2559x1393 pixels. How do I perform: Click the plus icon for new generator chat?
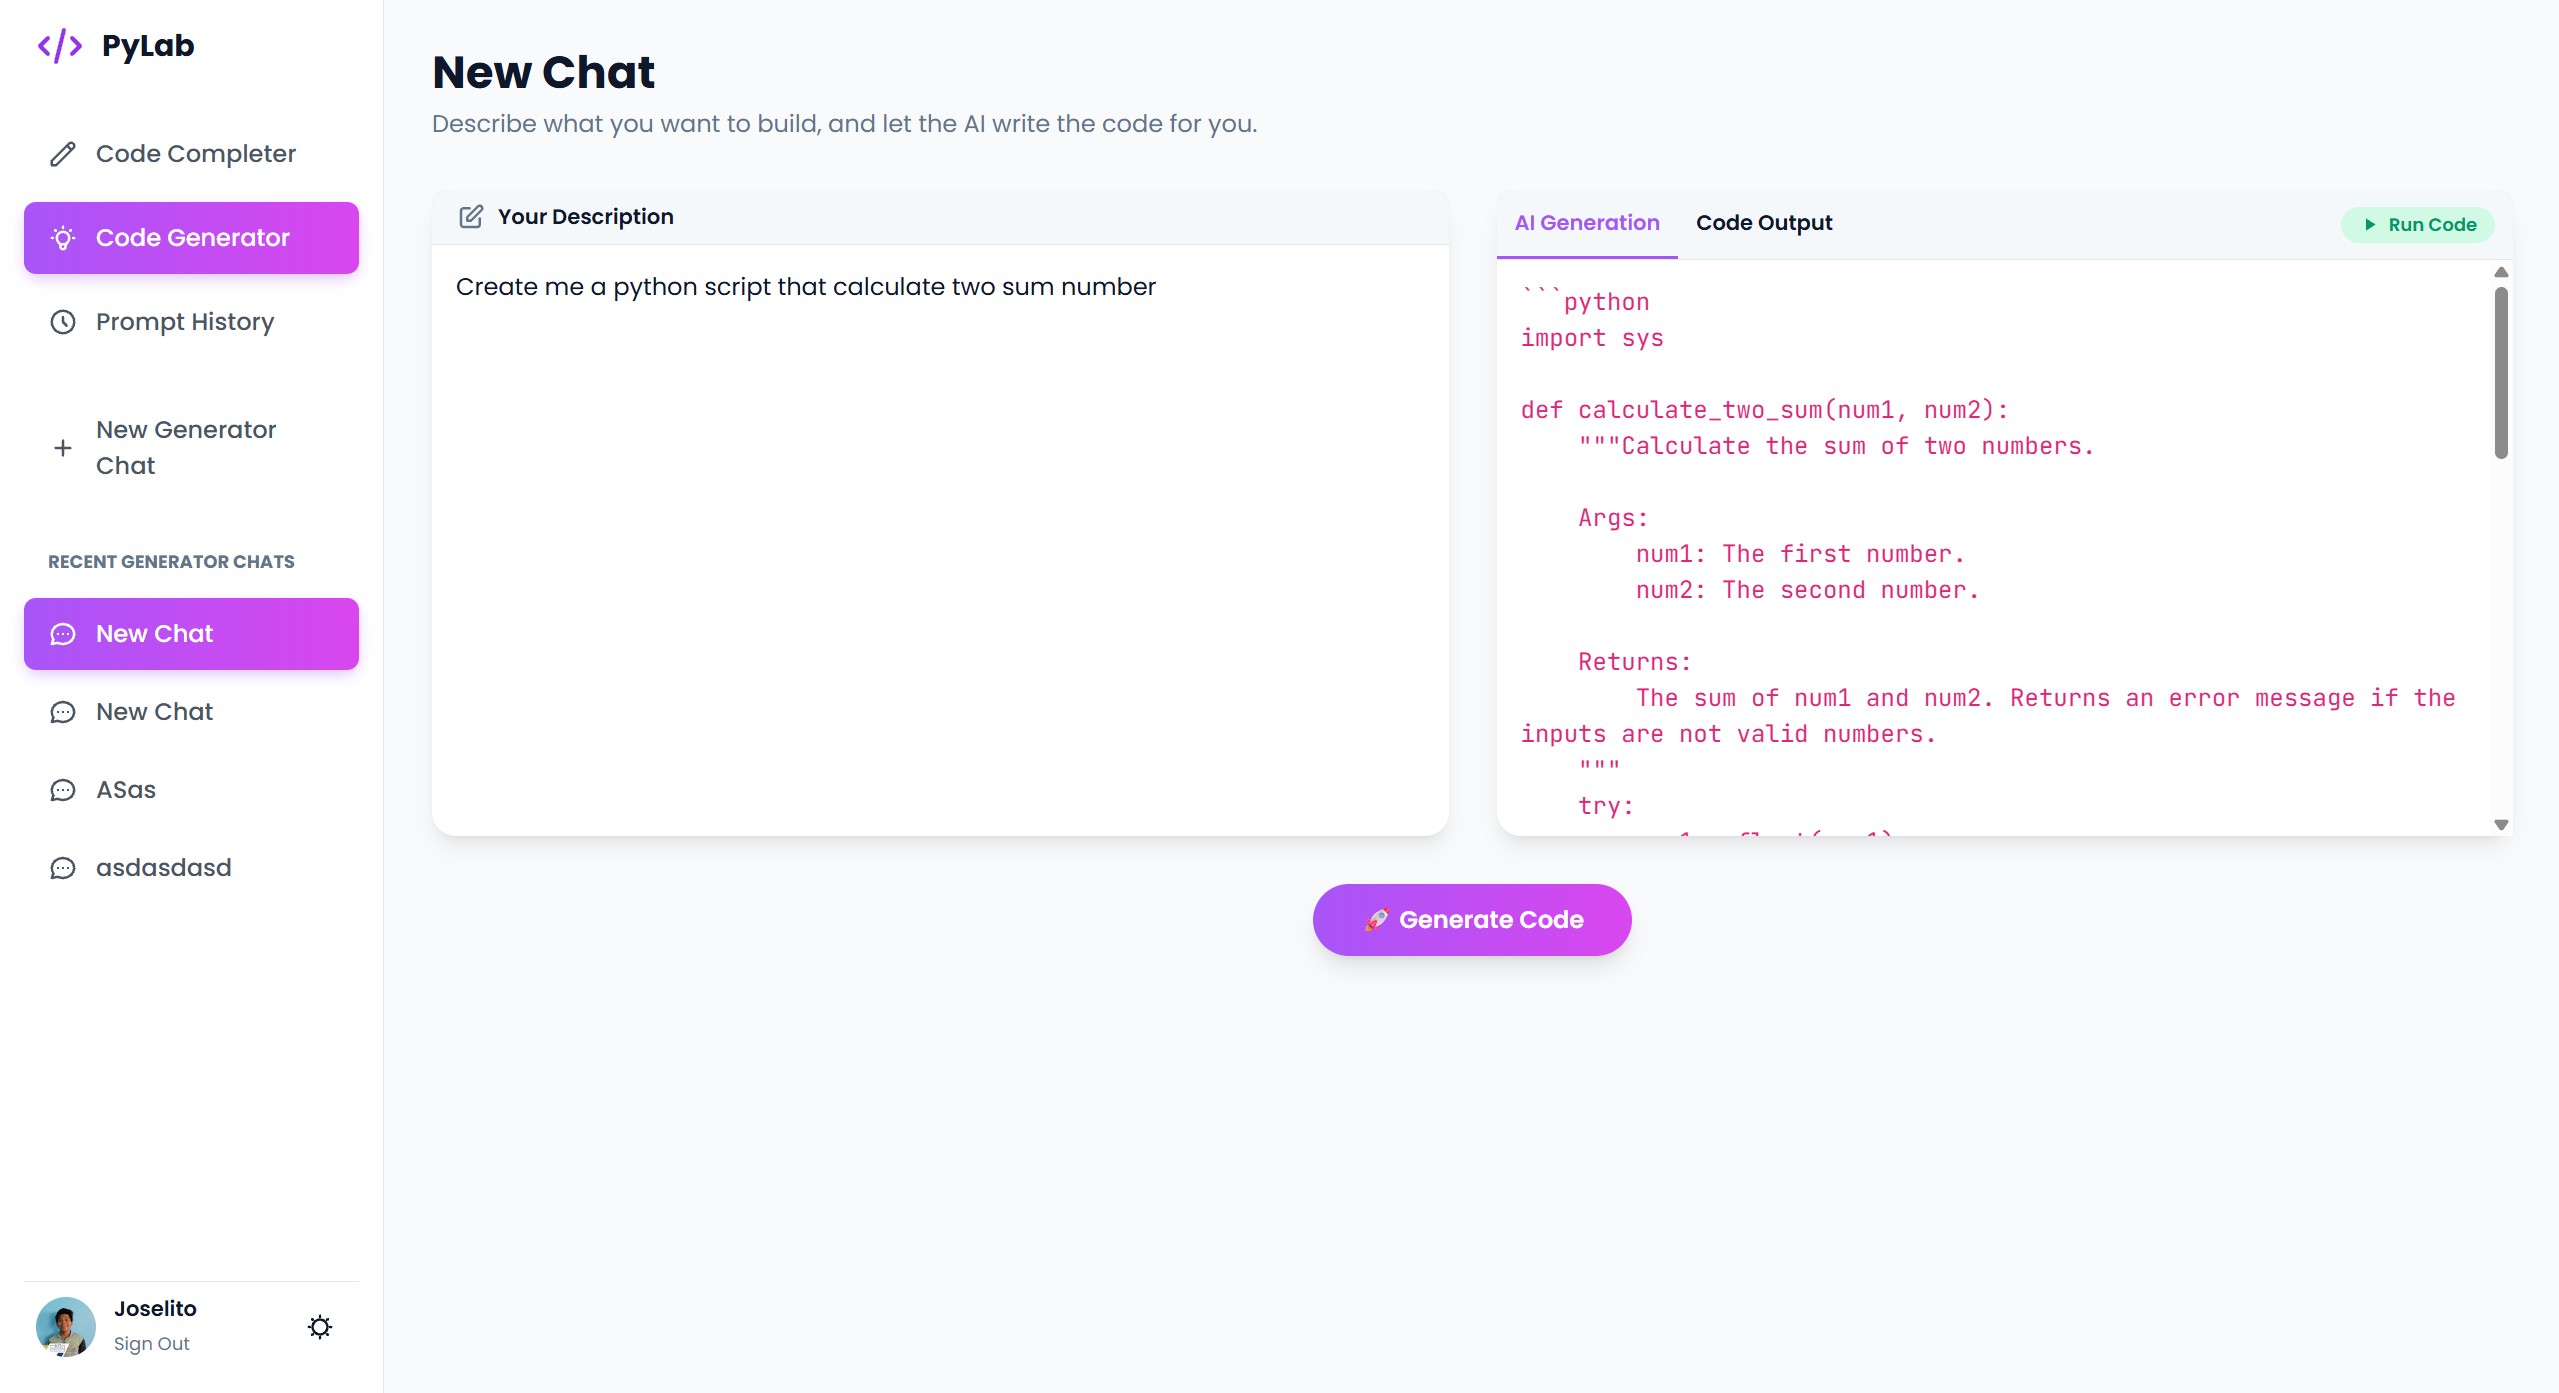coord(63,448)
